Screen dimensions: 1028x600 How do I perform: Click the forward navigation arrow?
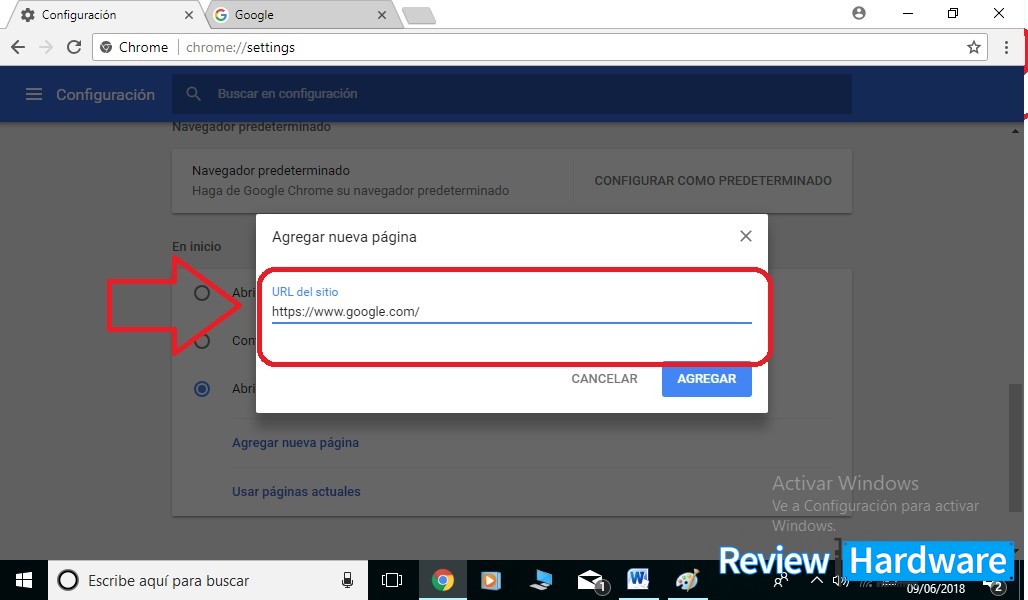tap(46, 47)
